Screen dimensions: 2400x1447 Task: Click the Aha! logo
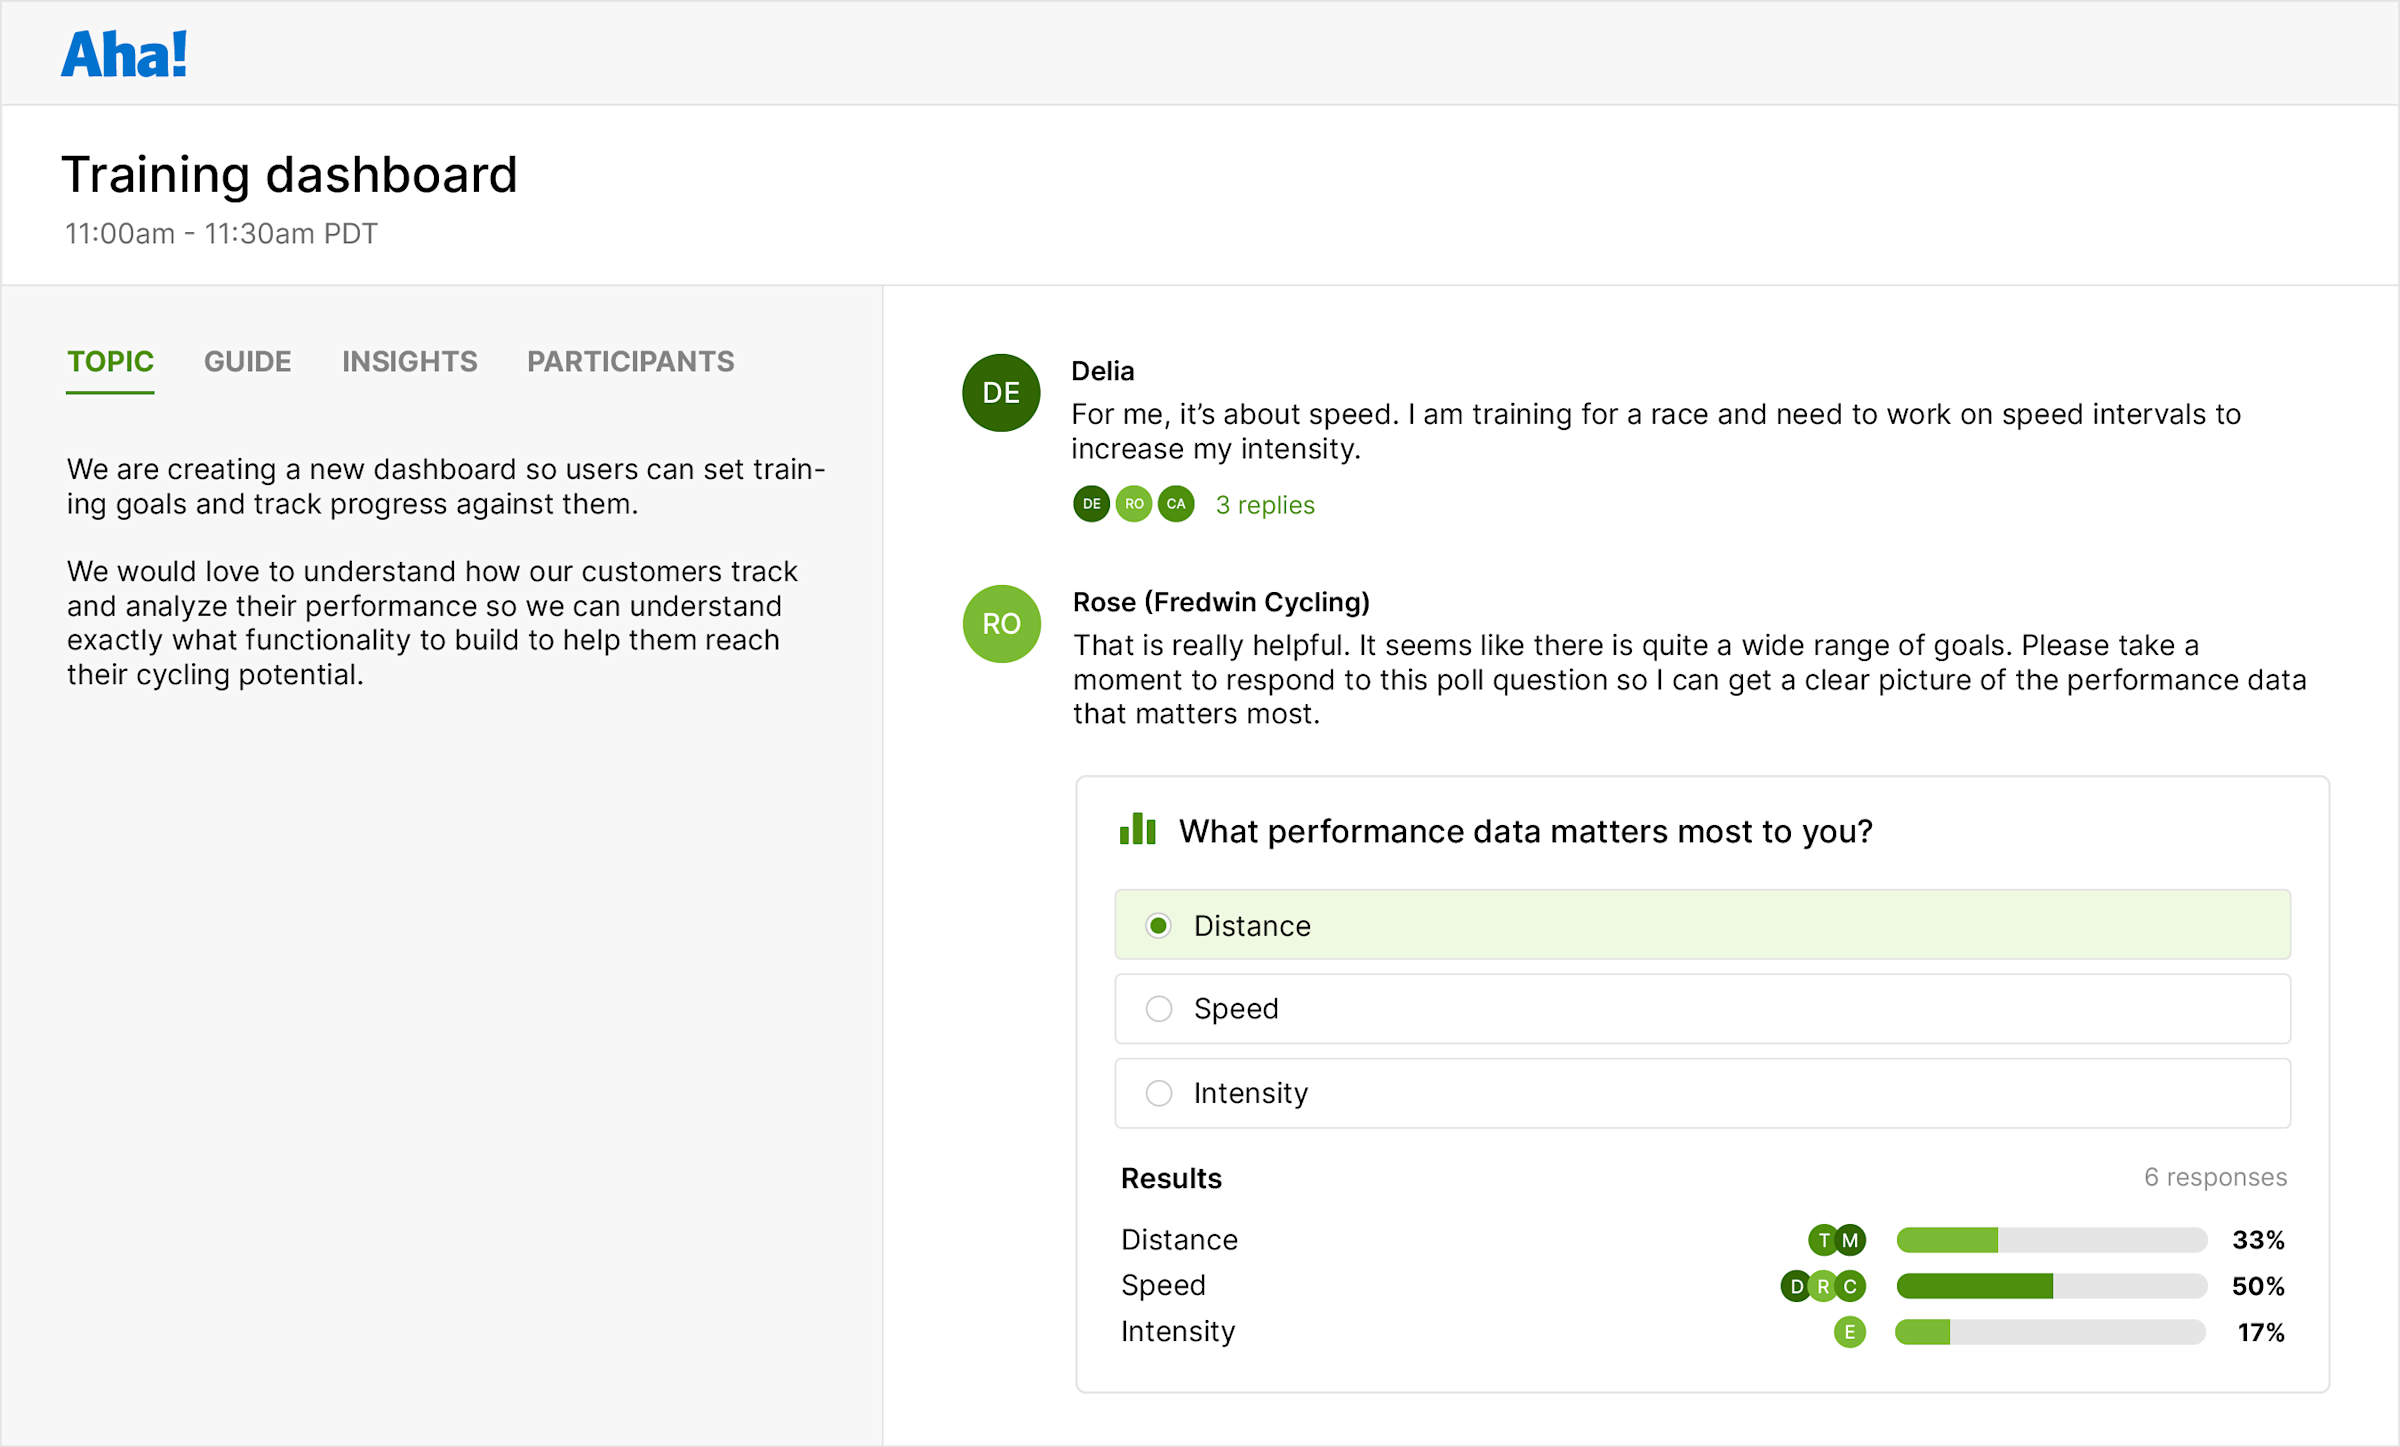pos(123,53)
